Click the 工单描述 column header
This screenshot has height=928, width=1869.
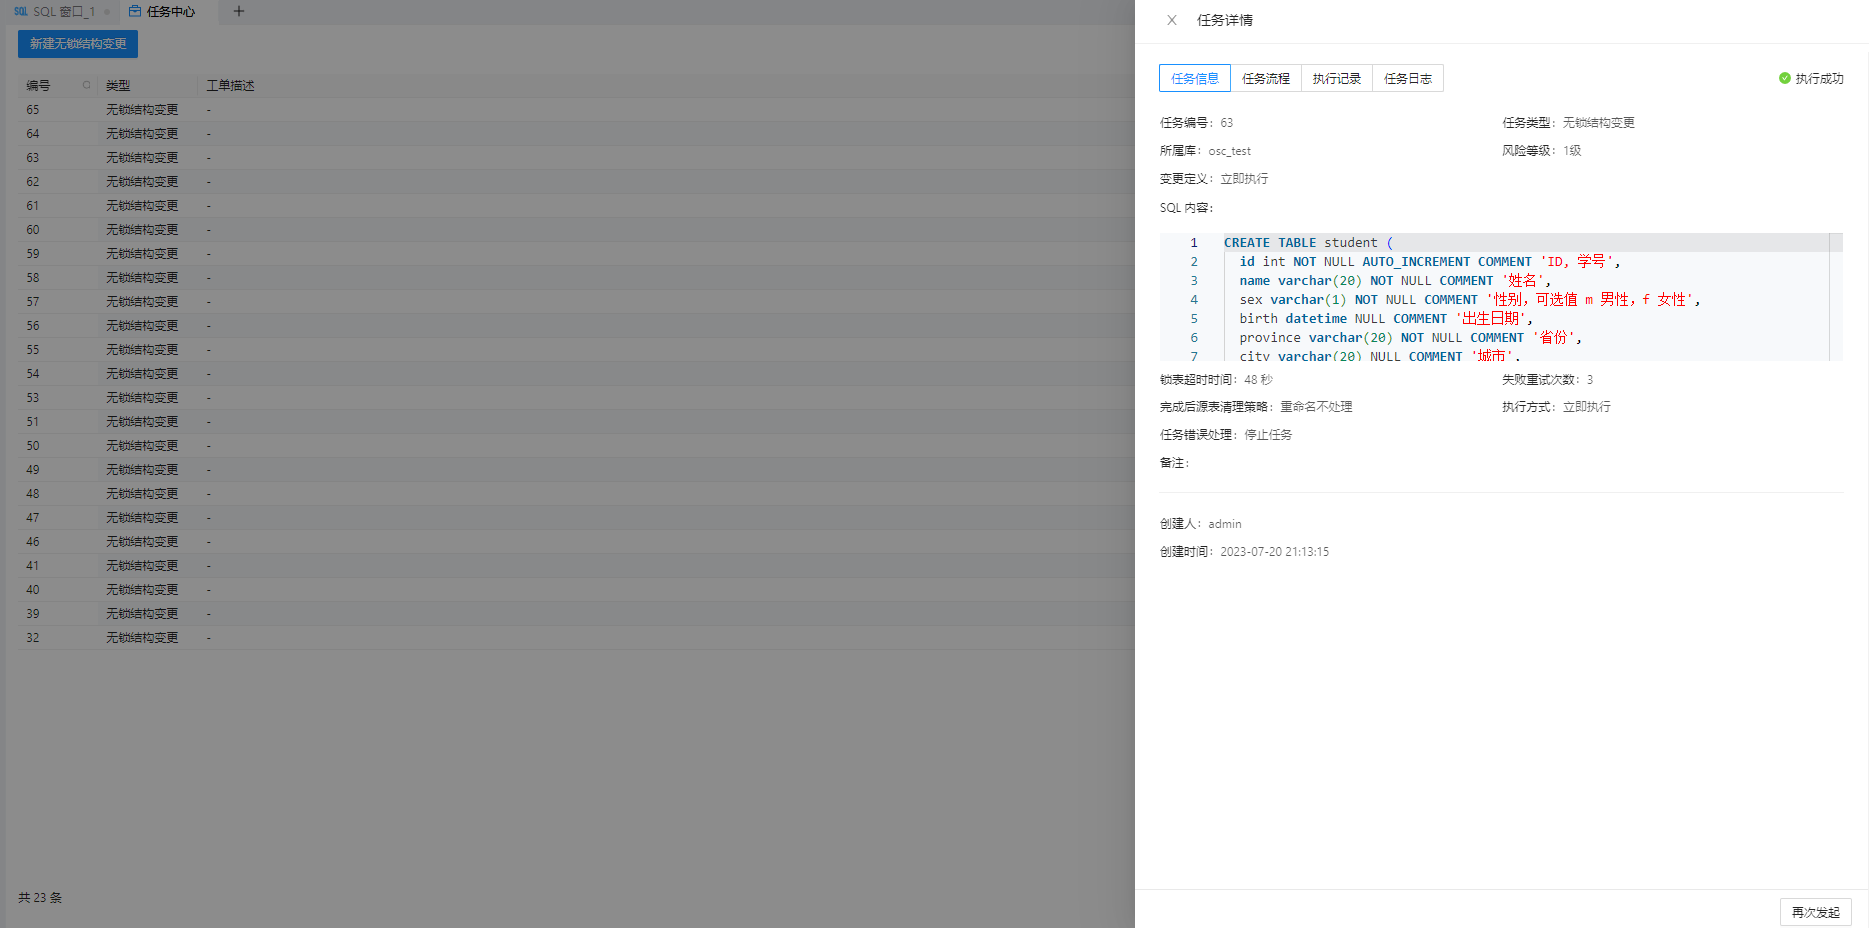[230, 86]
